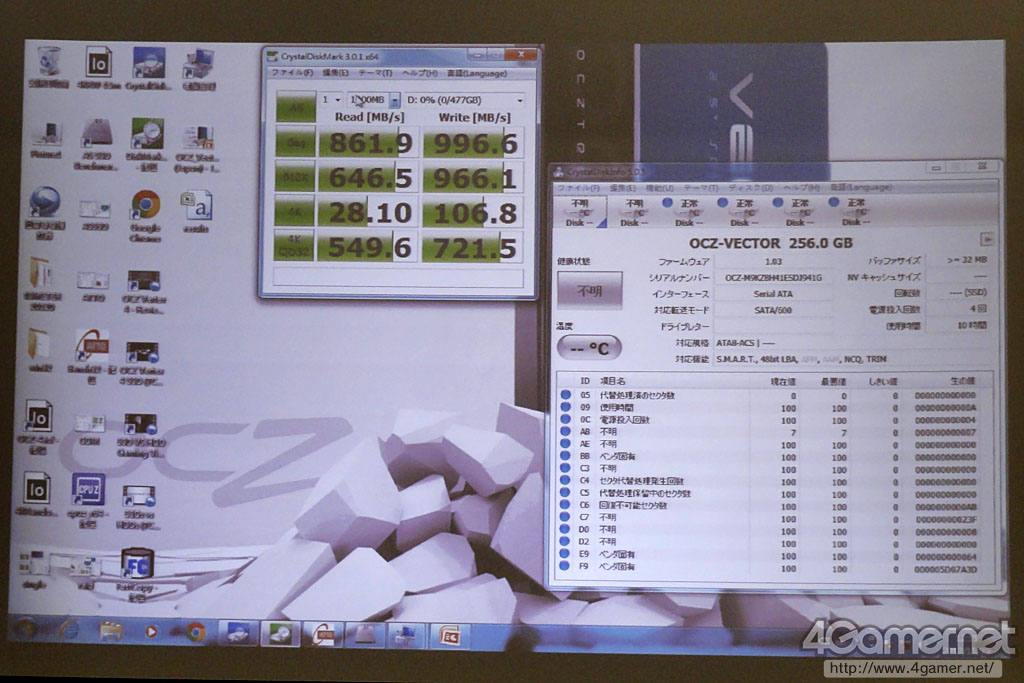Image resolution: width=1024 pixels, height=683 pixels.
Task: Open Windows Media Player from the taskbar
Action: (x=151, y=632)
